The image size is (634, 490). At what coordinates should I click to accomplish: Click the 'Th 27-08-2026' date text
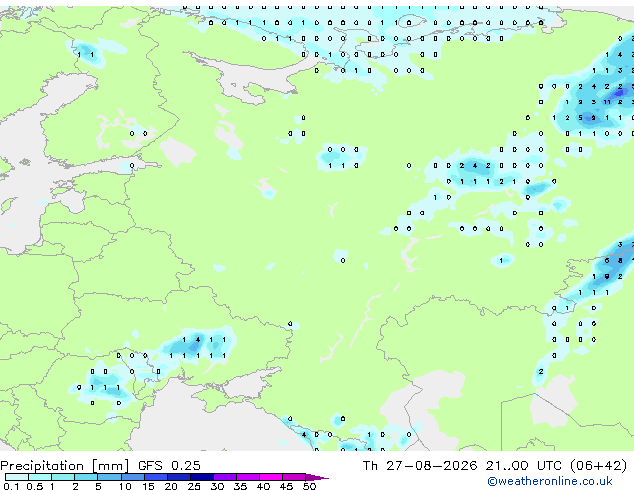[x=420, y=465]
